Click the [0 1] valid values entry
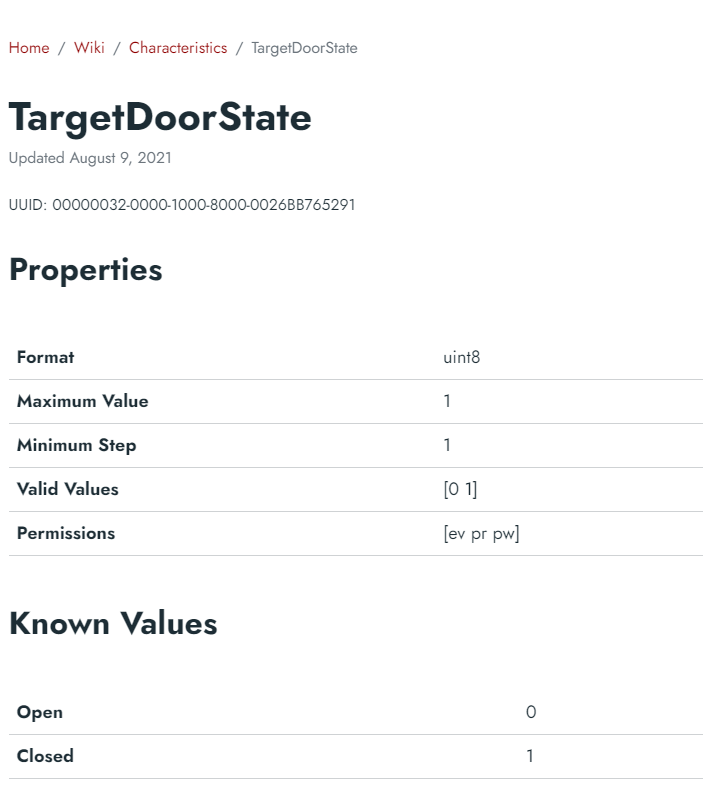The height and width of the screenshot is (810, 710). click(x=460, y=489)
